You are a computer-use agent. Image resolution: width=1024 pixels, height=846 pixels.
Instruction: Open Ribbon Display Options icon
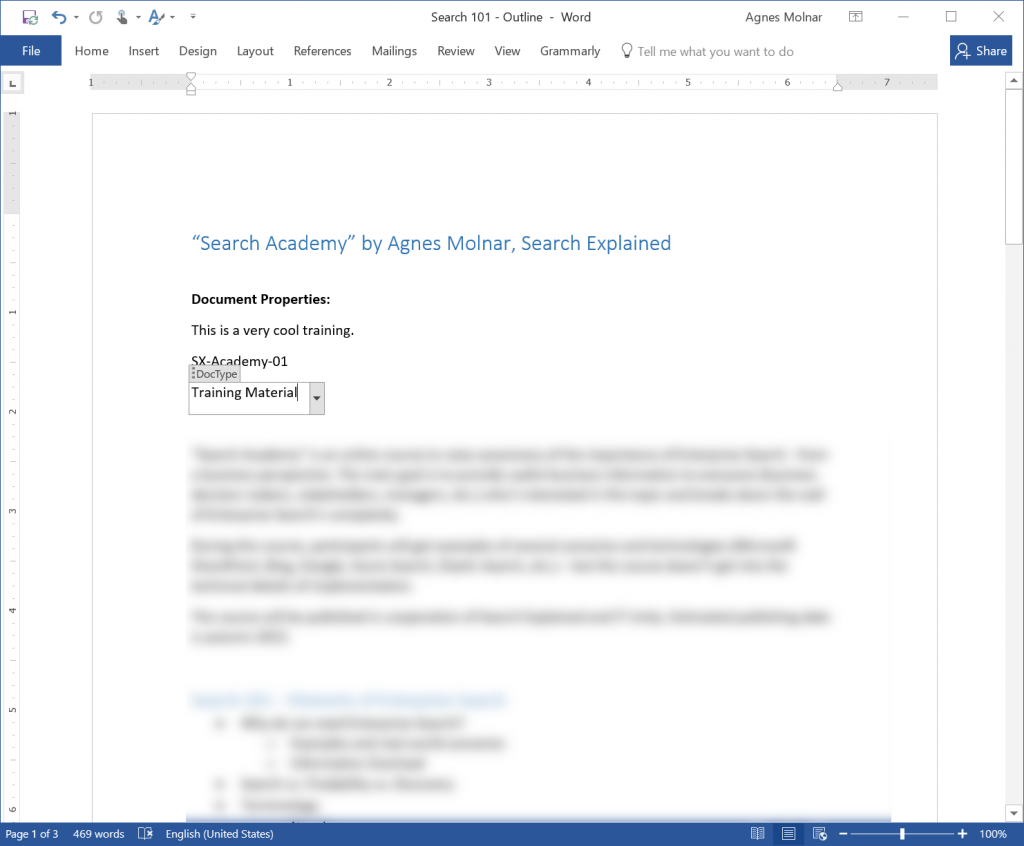pyautogui.click(x=856, y=17)
